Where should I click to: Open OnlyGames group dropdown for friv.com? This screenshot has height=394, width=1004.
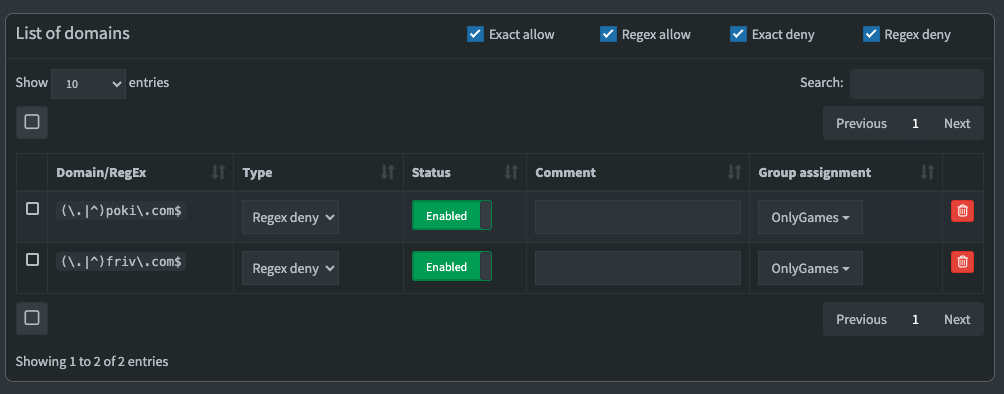(810, 268)
